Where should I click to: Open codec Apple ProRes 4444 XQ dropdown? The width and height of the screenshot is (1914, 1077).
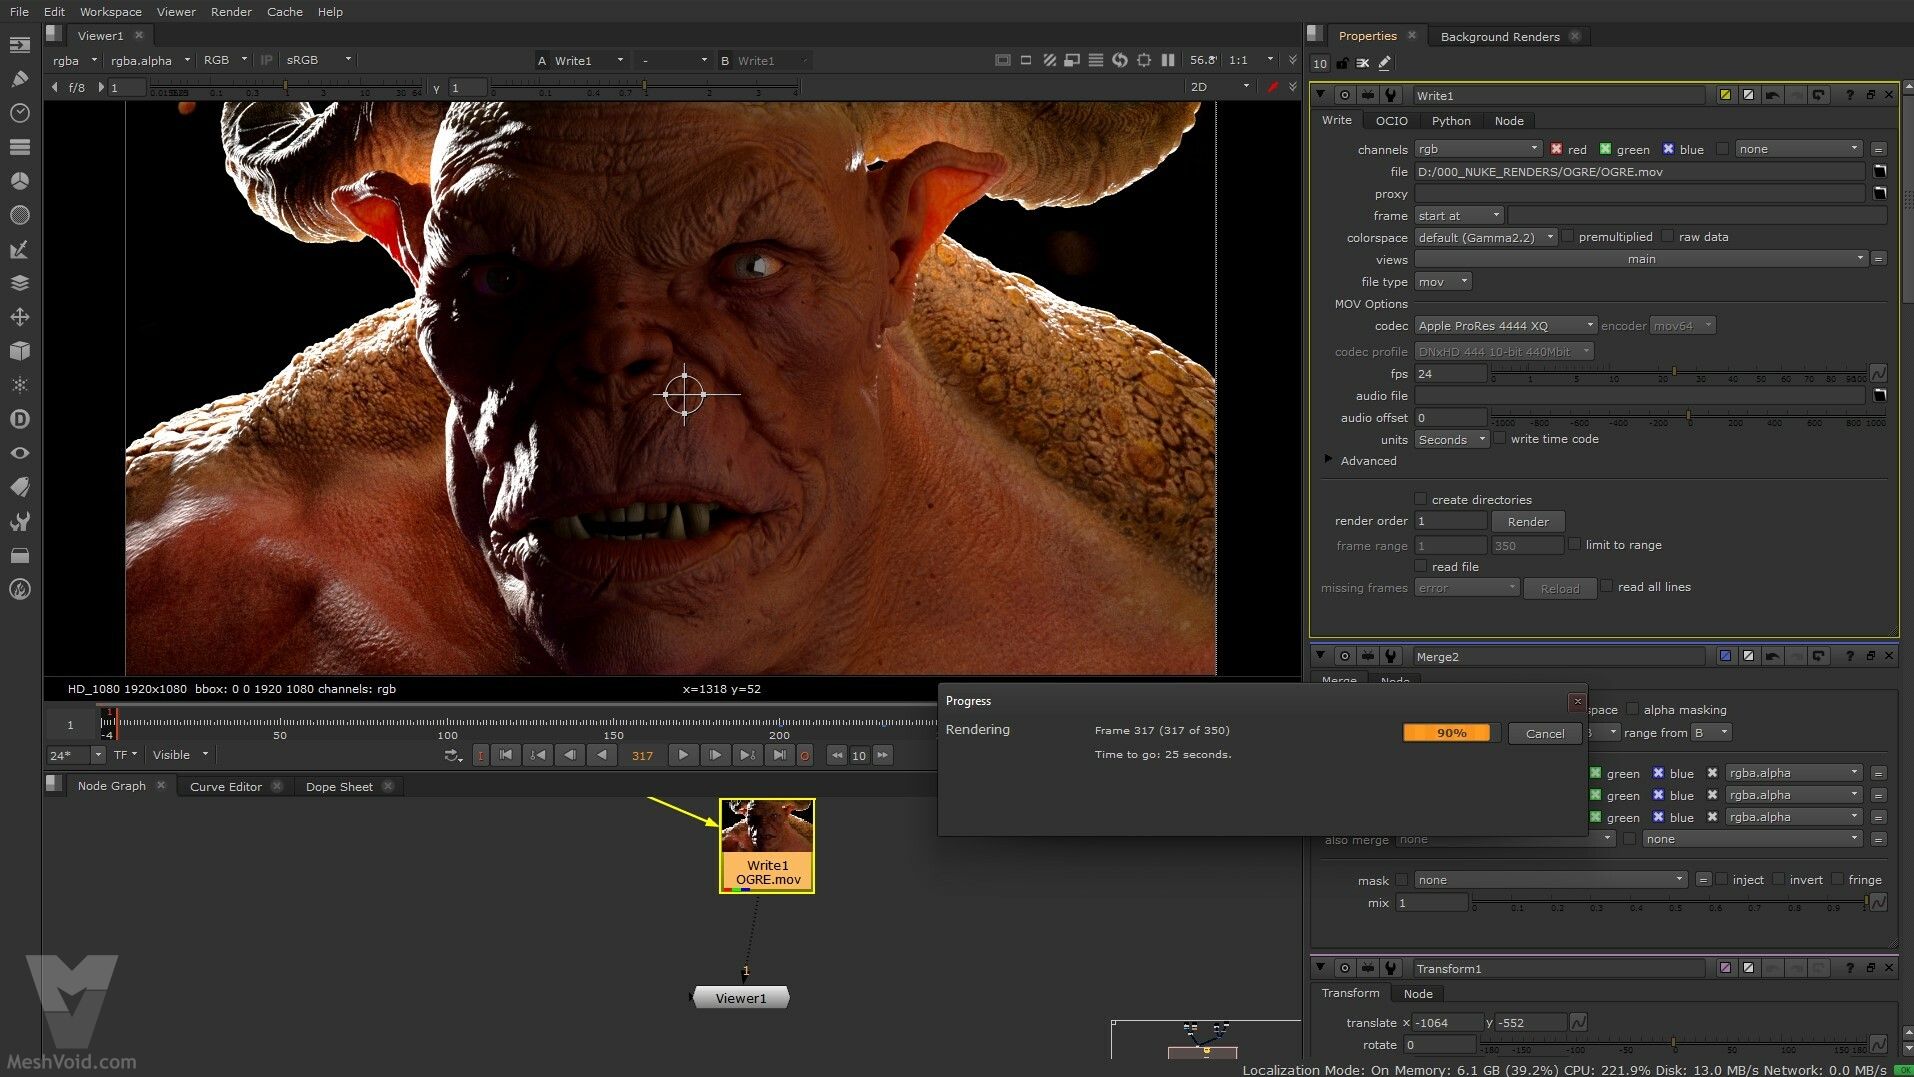1506,326
